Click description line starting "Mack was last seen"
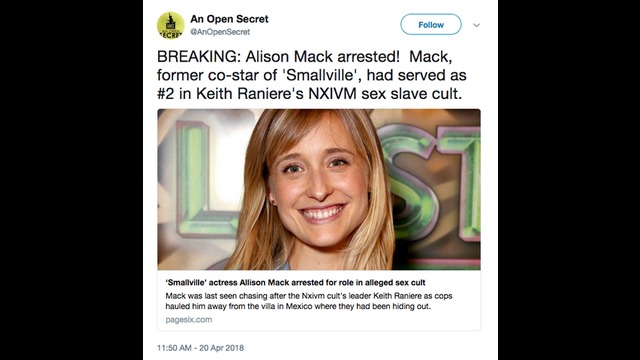Screen dimensions: 640x360 coord(309,296)
